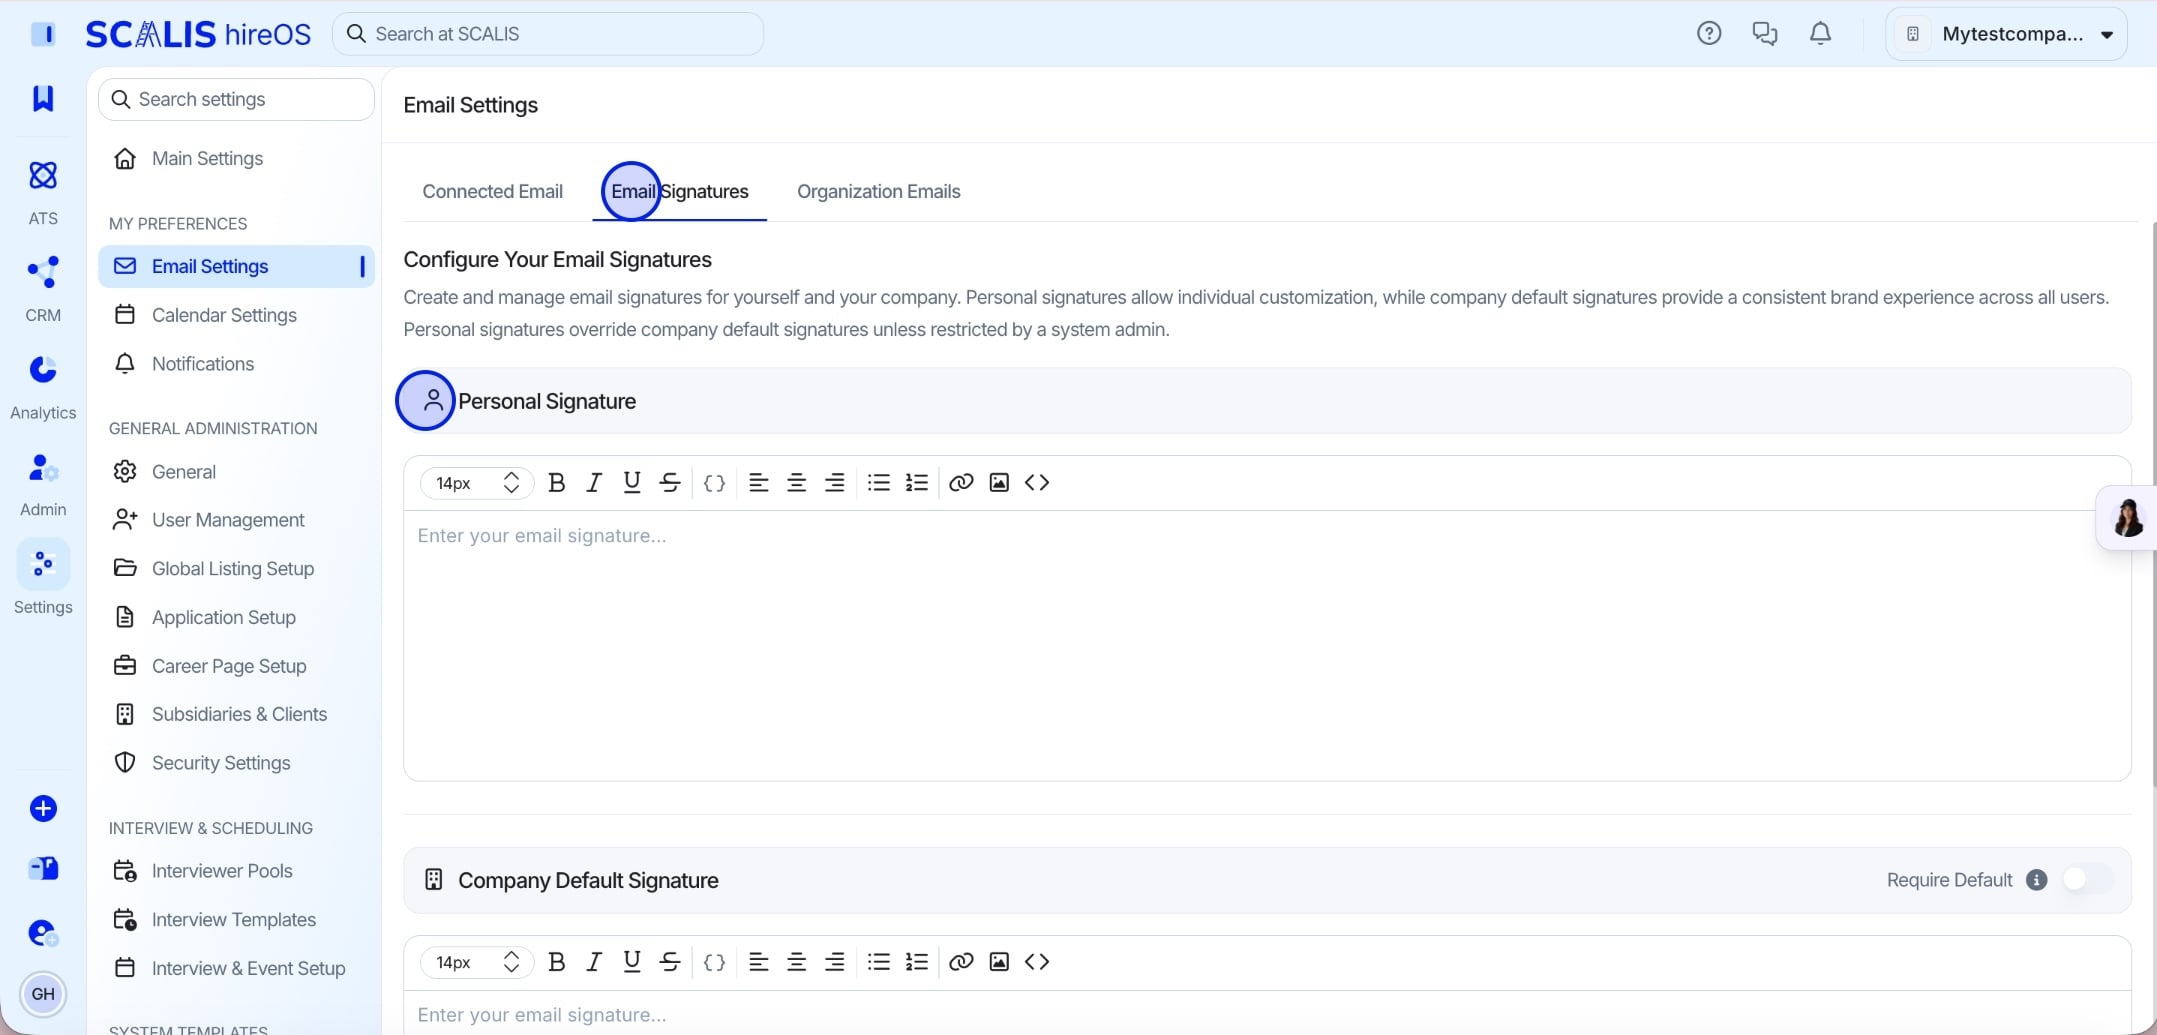Open Analytics in left rail

click(43, 387)
